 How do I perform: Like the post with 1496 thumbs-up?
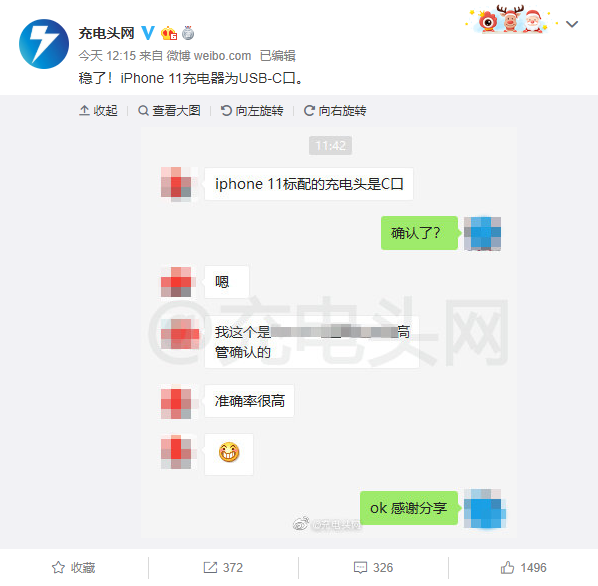click(523, 567)
